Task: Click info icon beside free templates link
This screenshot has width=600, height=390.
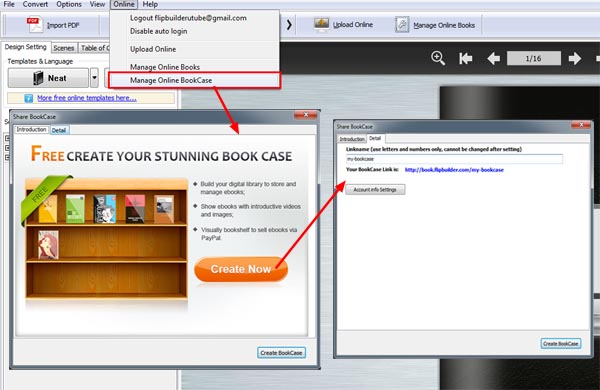Action: (29, 98)
